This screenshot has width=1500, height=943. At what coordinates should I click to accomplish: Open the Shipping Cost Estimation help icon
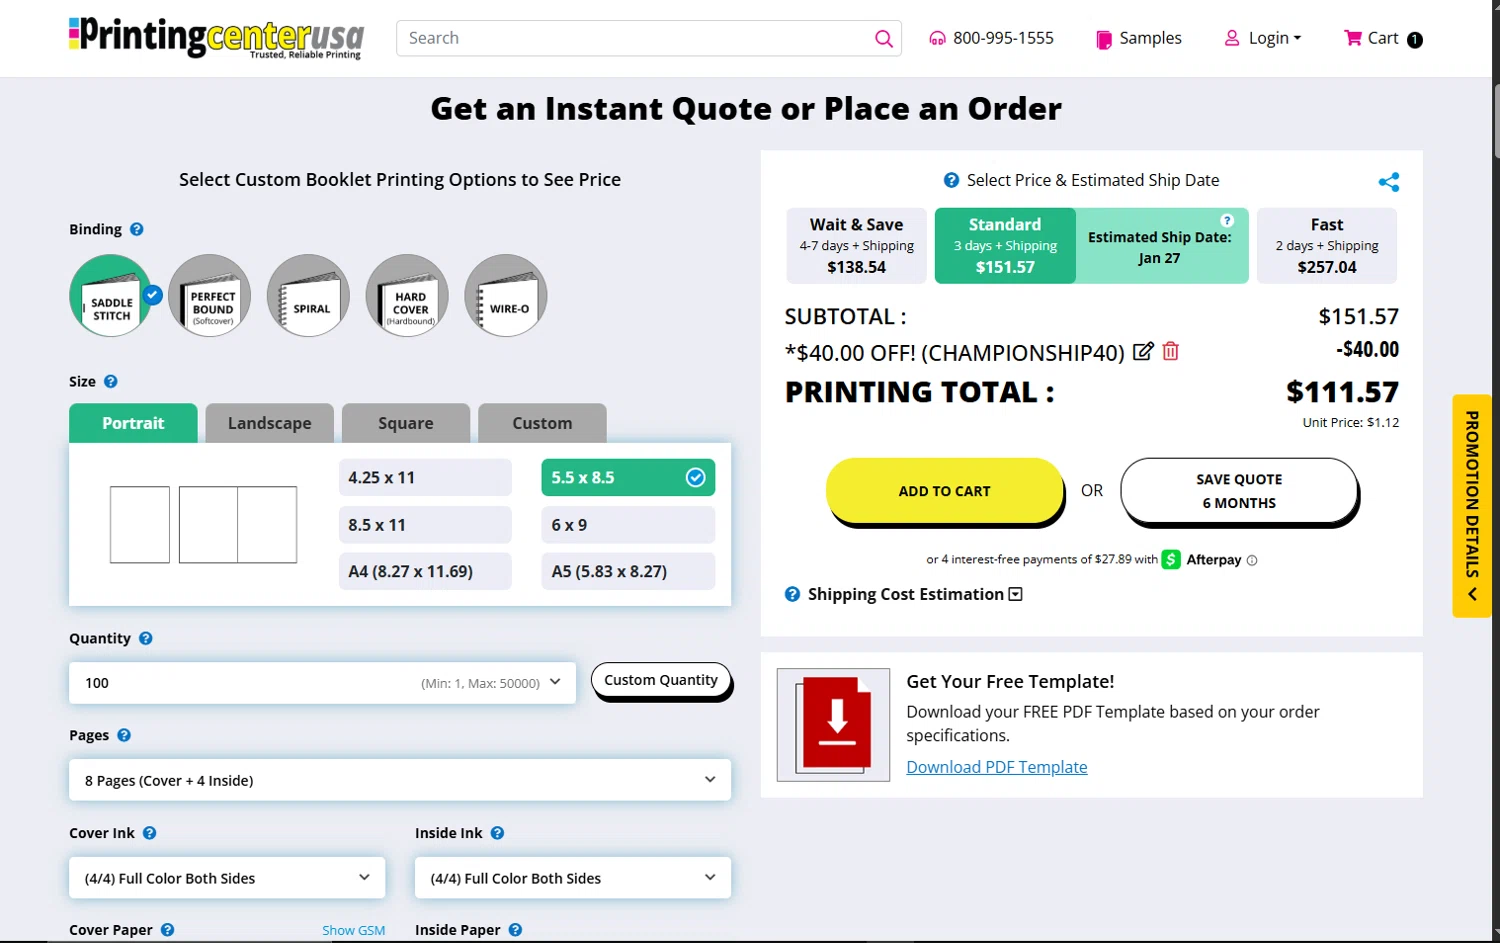pos(793,594)
